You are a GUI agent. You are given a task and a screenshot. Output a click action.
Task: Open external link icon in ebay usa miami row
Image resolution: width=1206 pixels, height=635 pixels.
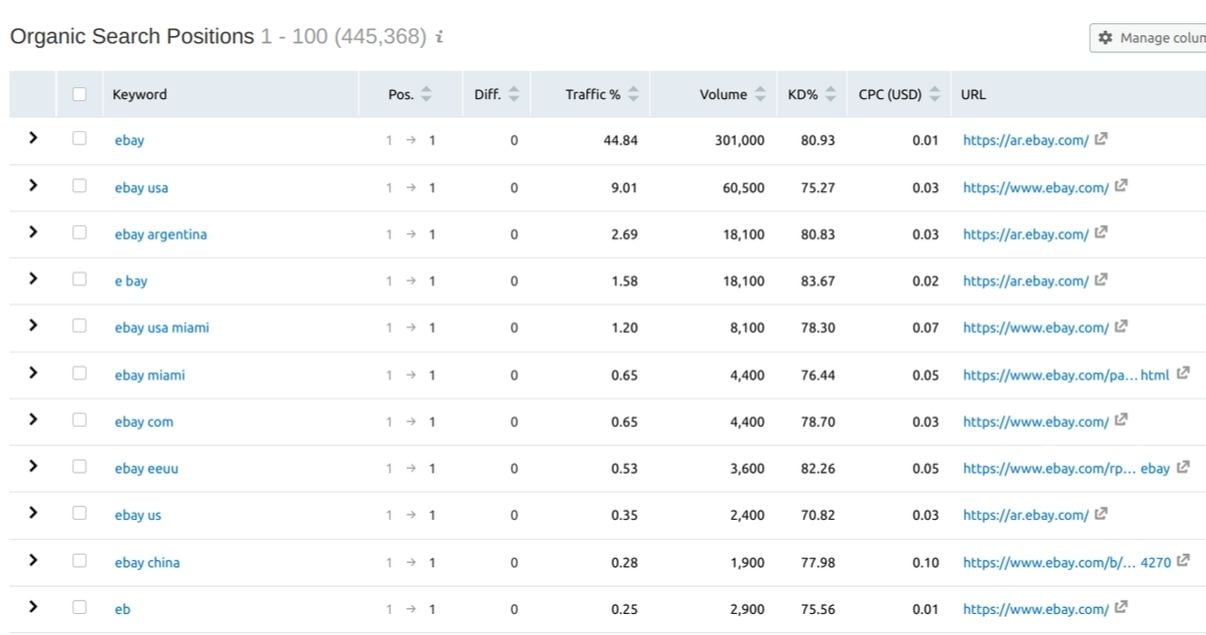1121,326
